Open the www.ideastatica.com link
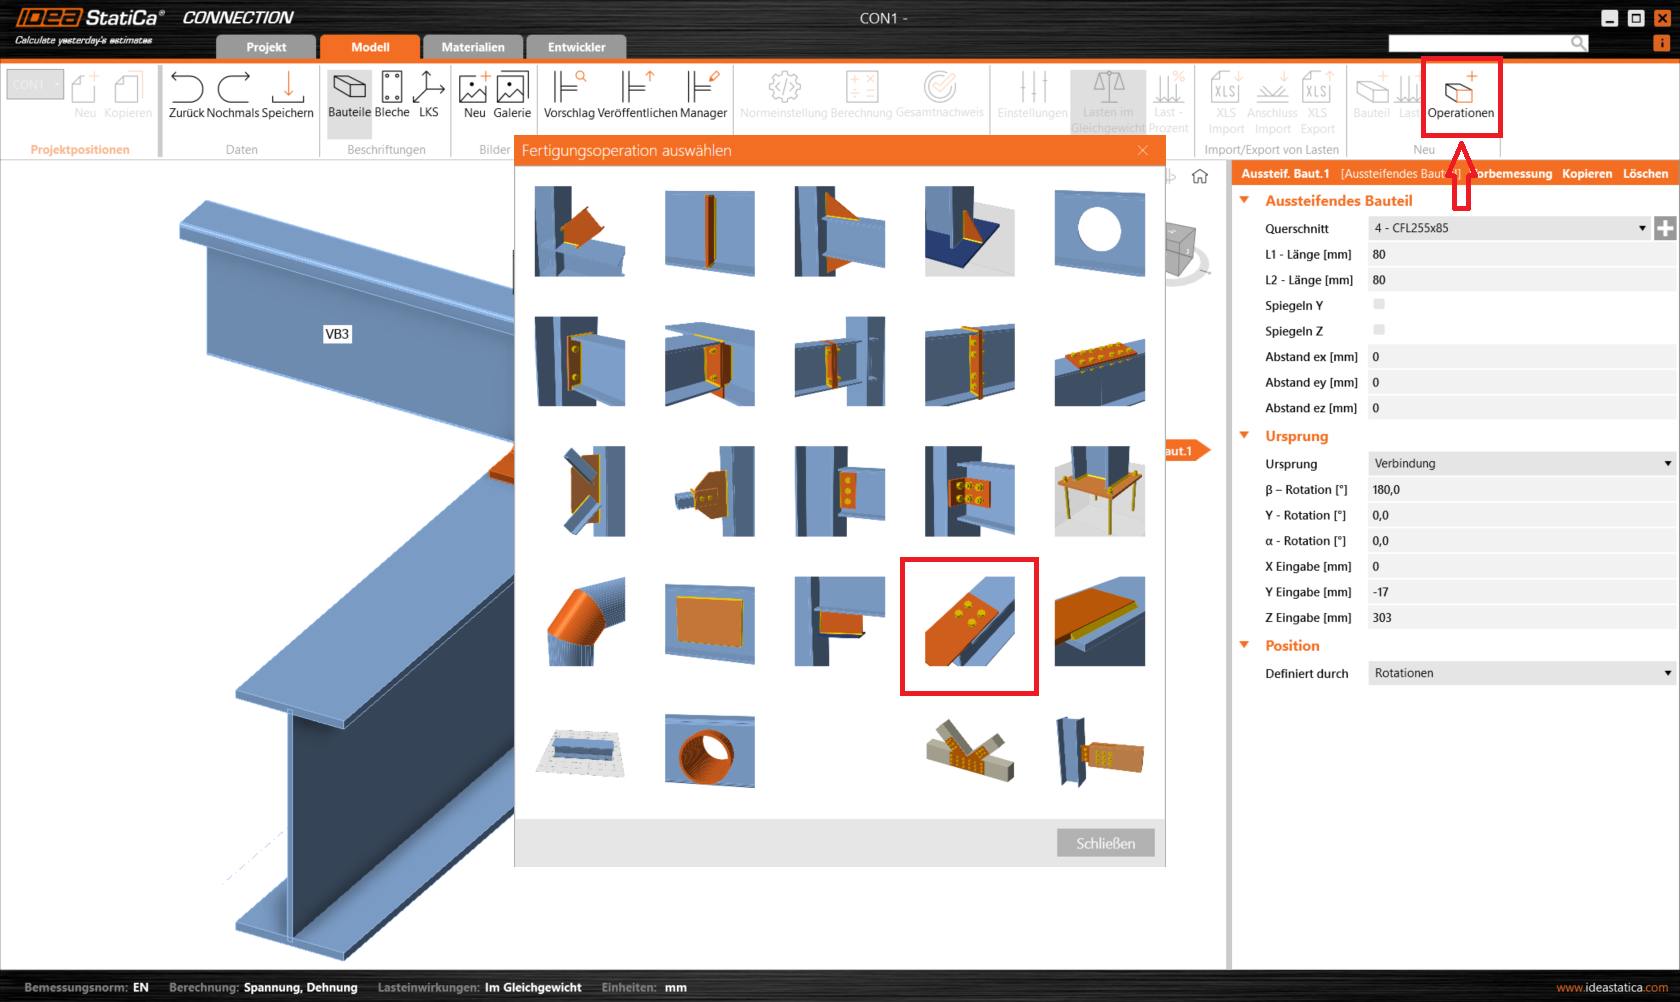This screenshot has height=1002, width=1680. pyautogui.click(x=1612, y=988)
